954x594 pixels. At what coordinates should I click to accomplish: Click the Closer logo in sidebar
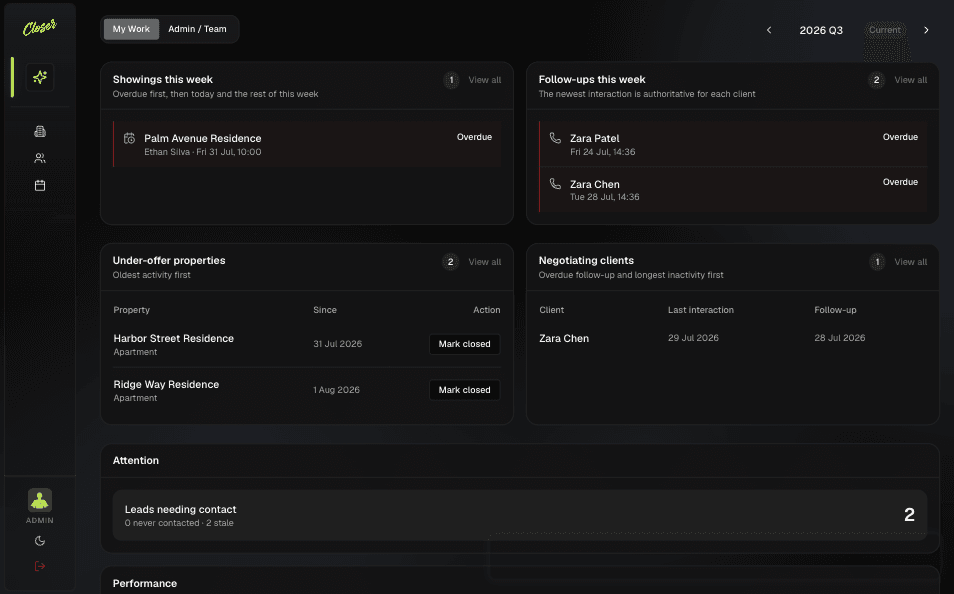click(40, 27)
